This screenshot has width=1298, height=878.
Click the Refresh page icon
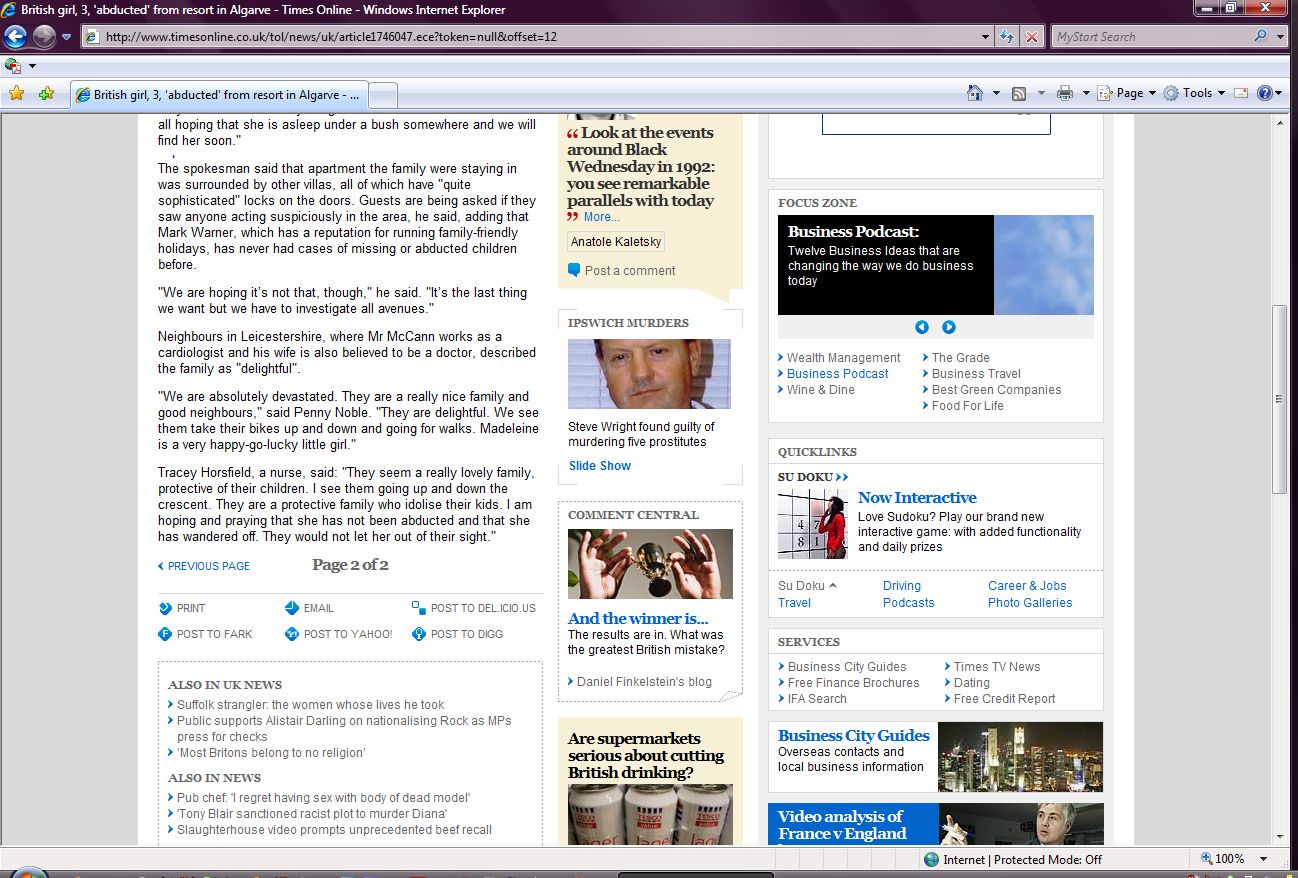(1008, 37)
